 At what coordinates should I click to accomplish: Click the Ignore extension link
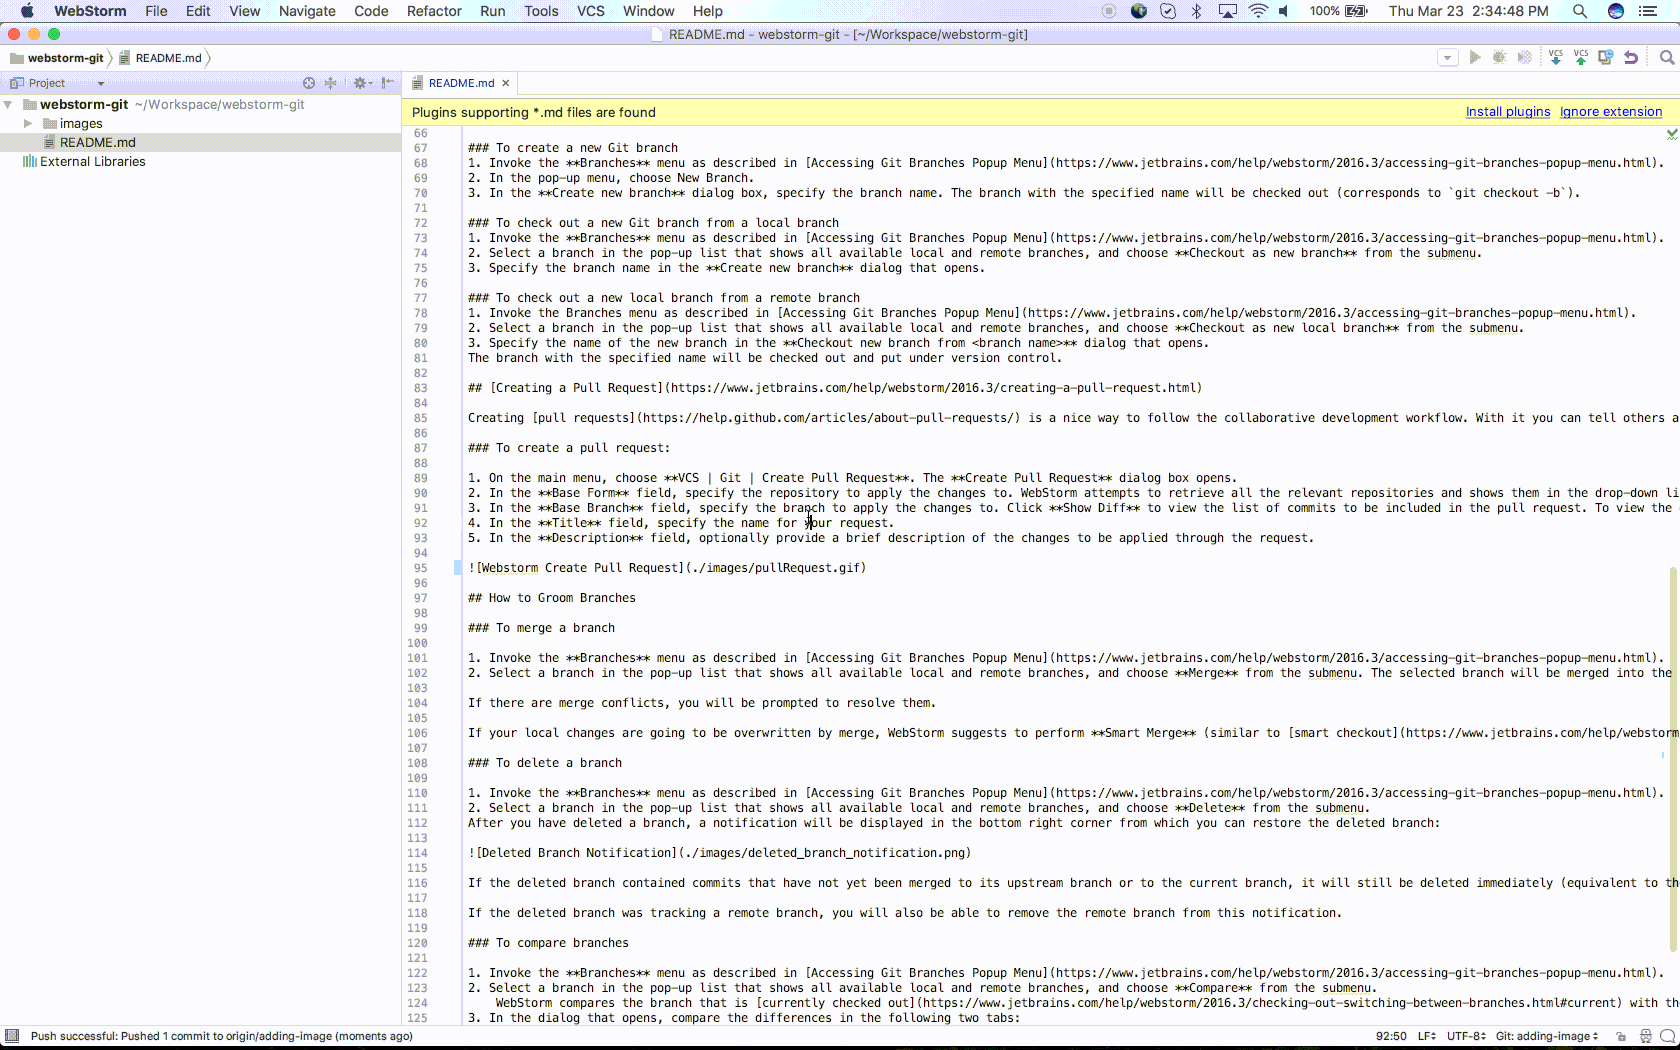pos(1611,112)
